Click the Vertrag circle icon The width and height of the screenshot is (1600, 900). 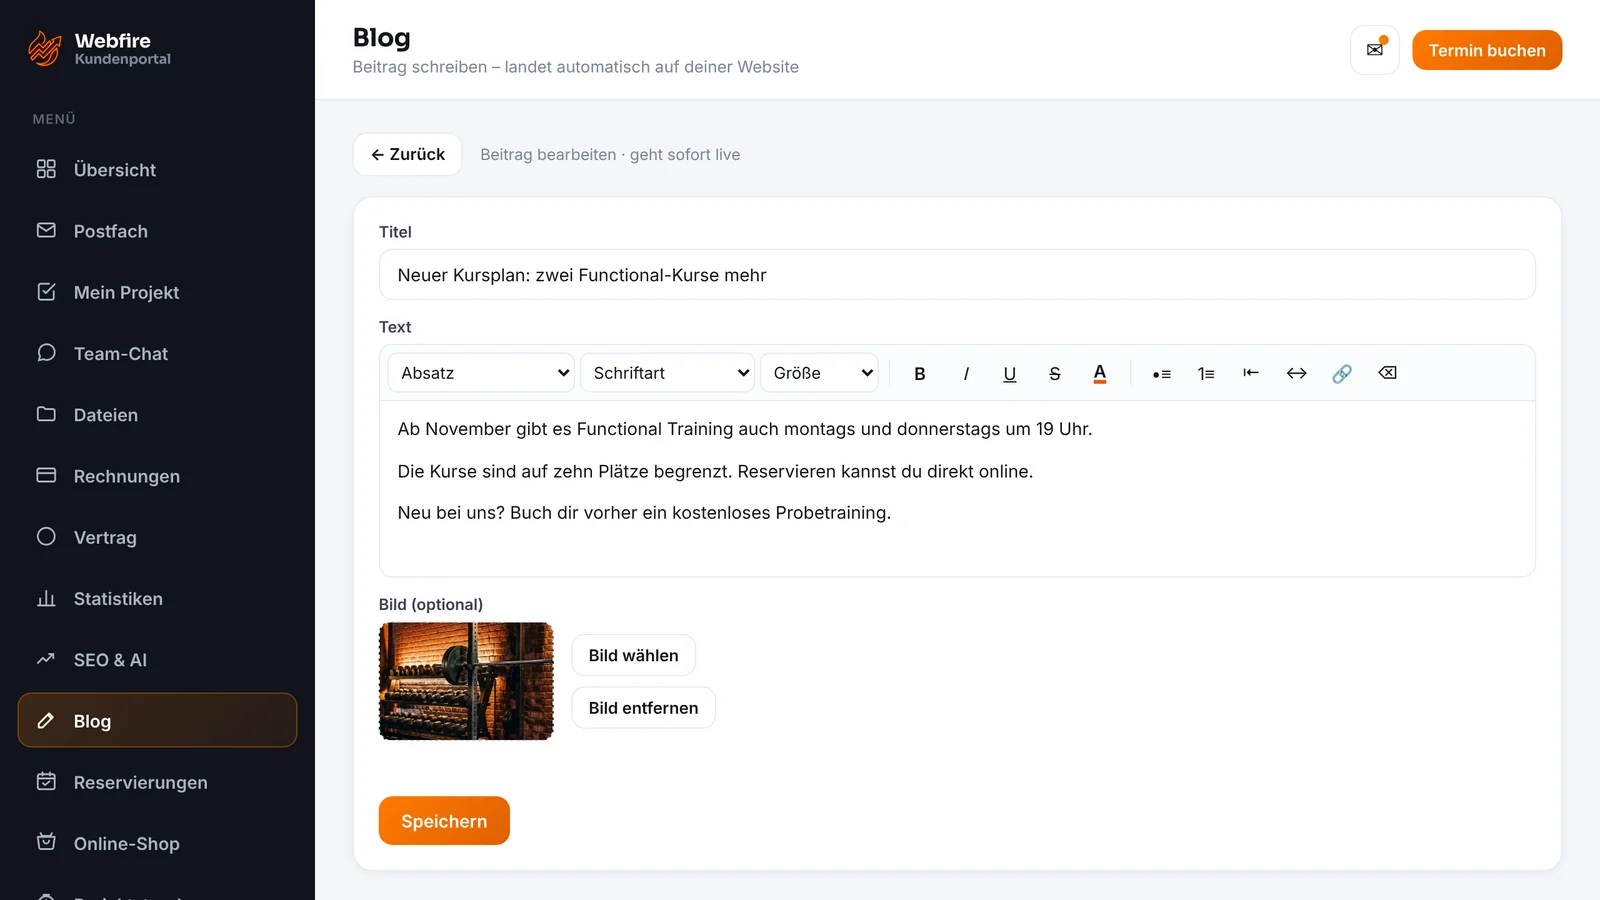click(x=46, y=536)
